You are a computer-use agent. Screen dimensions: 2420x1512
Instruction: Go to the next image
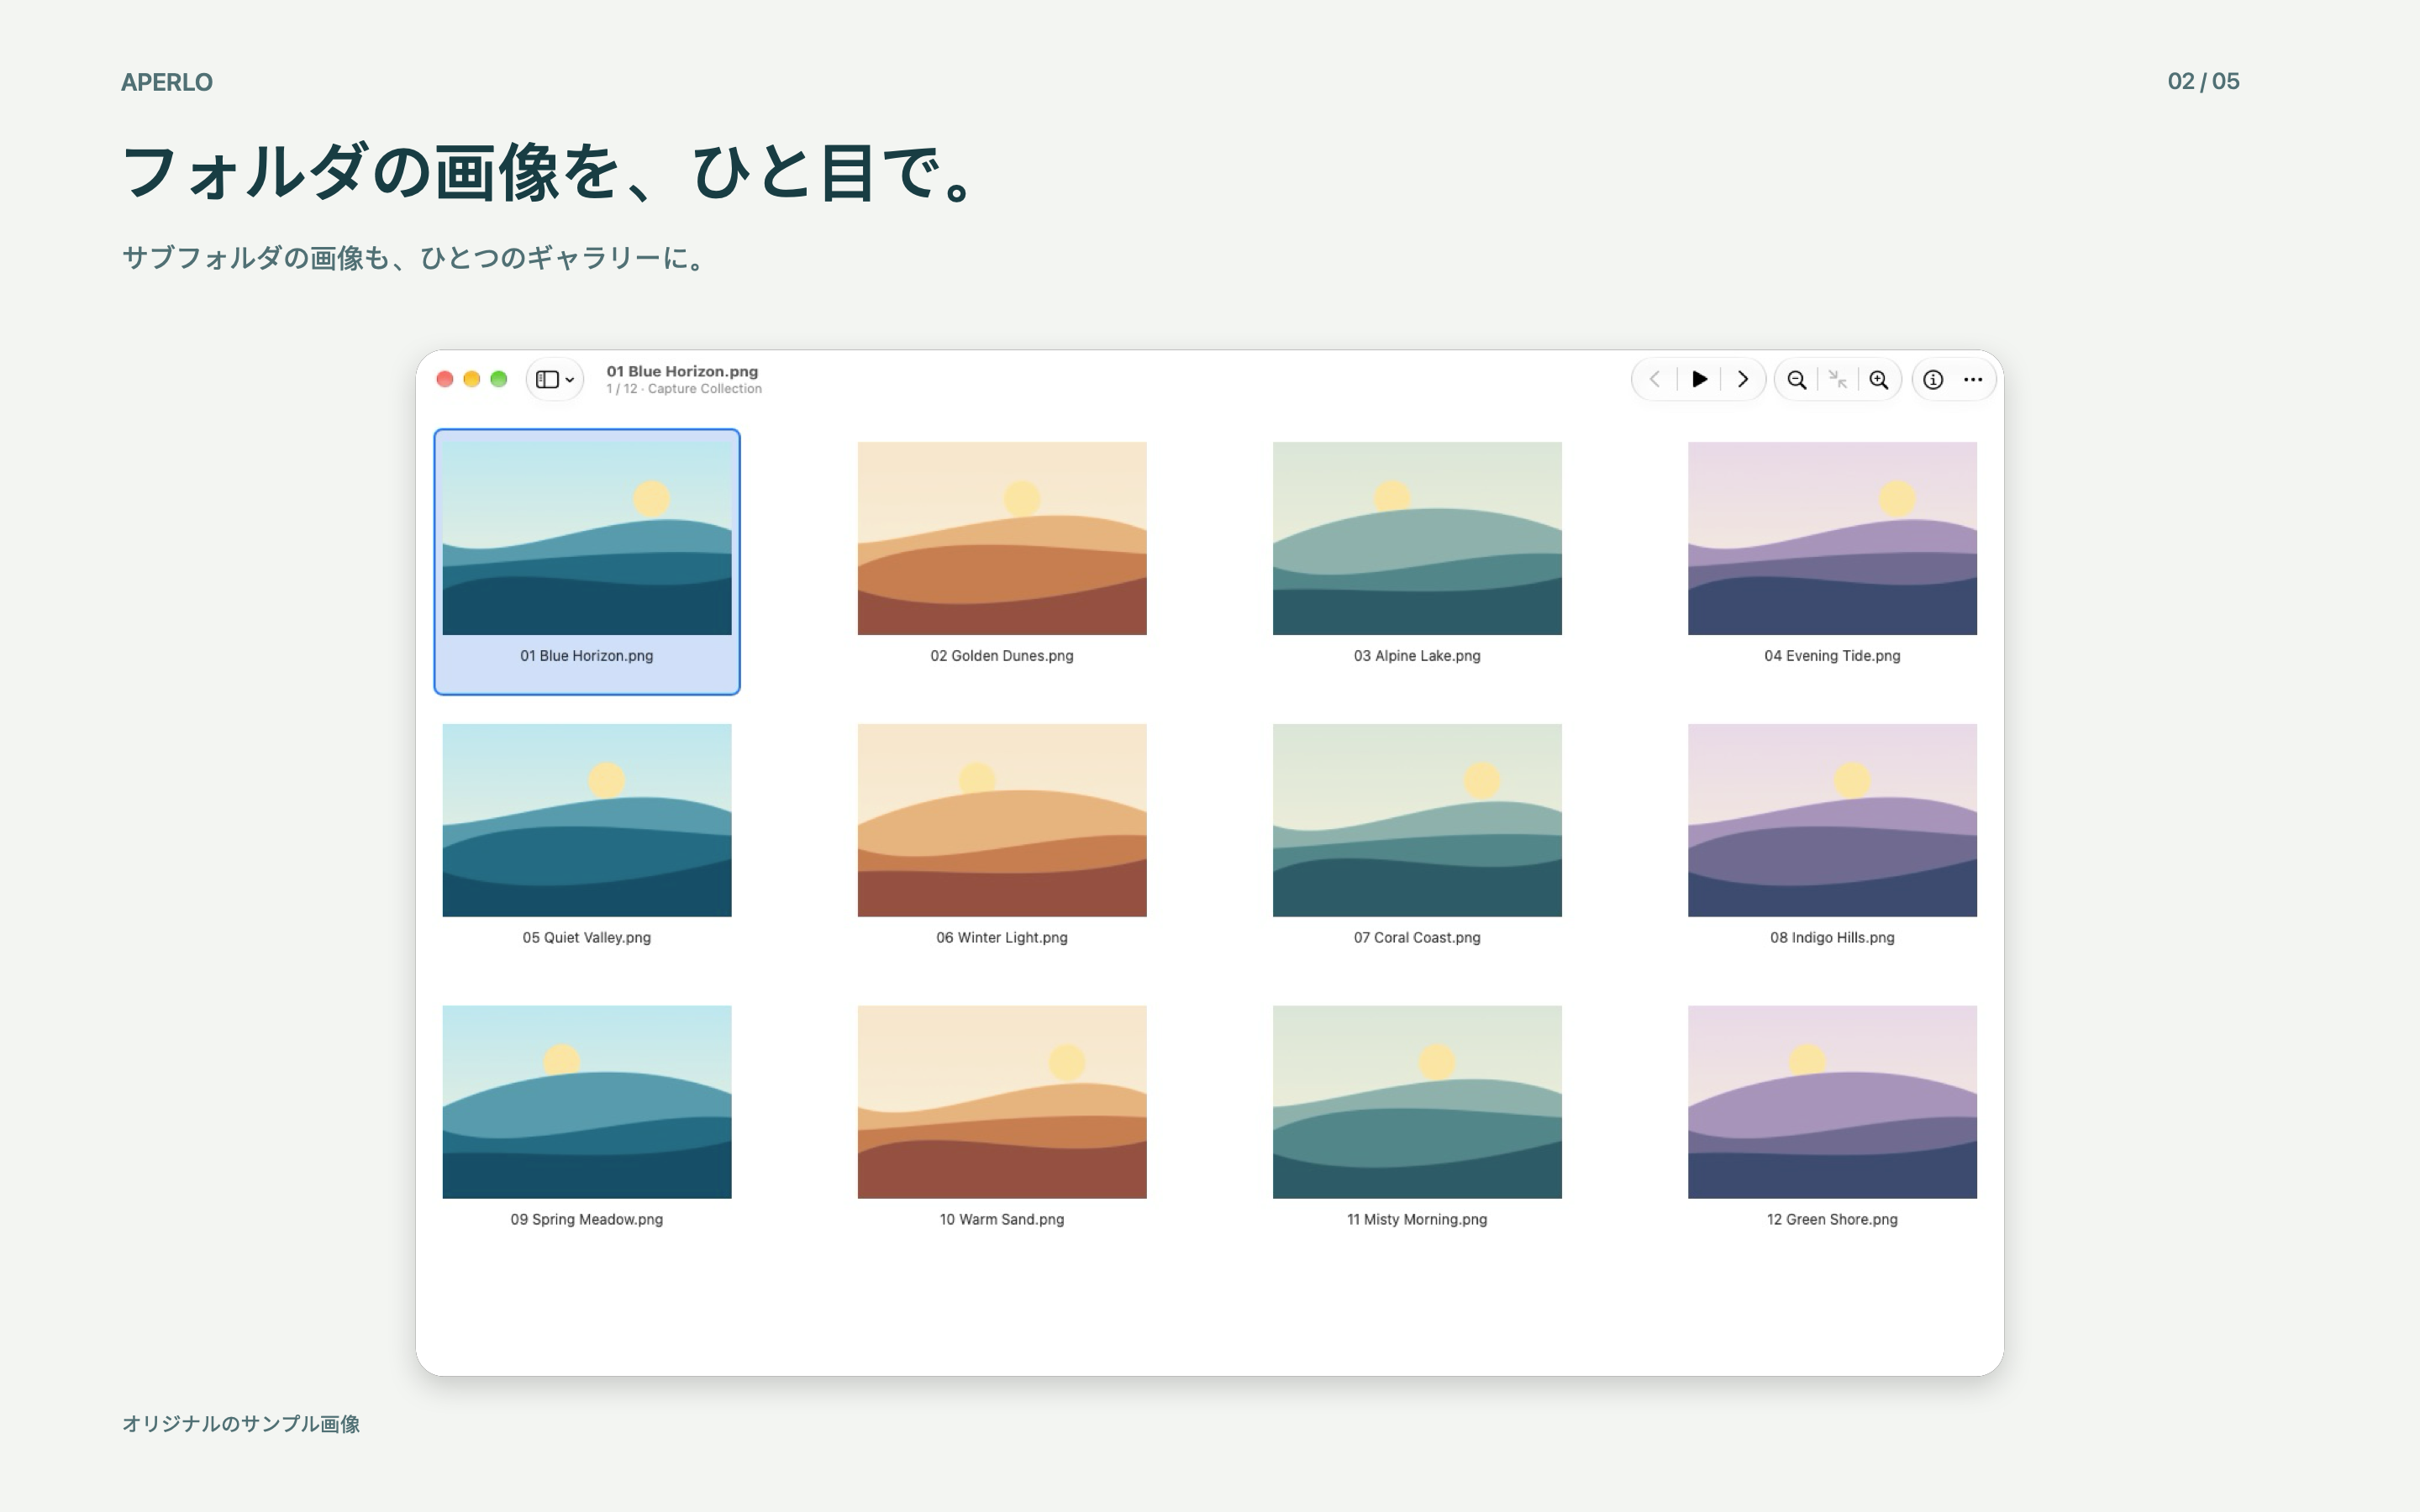[1743, 380]
